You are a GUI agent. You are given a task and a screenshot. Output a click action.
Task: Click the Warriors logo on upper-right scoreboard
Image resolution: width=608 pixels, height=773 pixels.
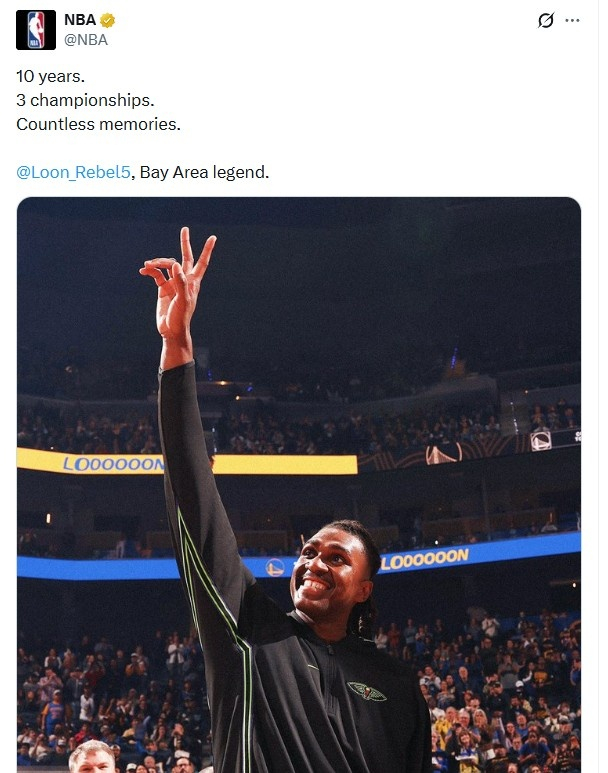tap(541, 440)
